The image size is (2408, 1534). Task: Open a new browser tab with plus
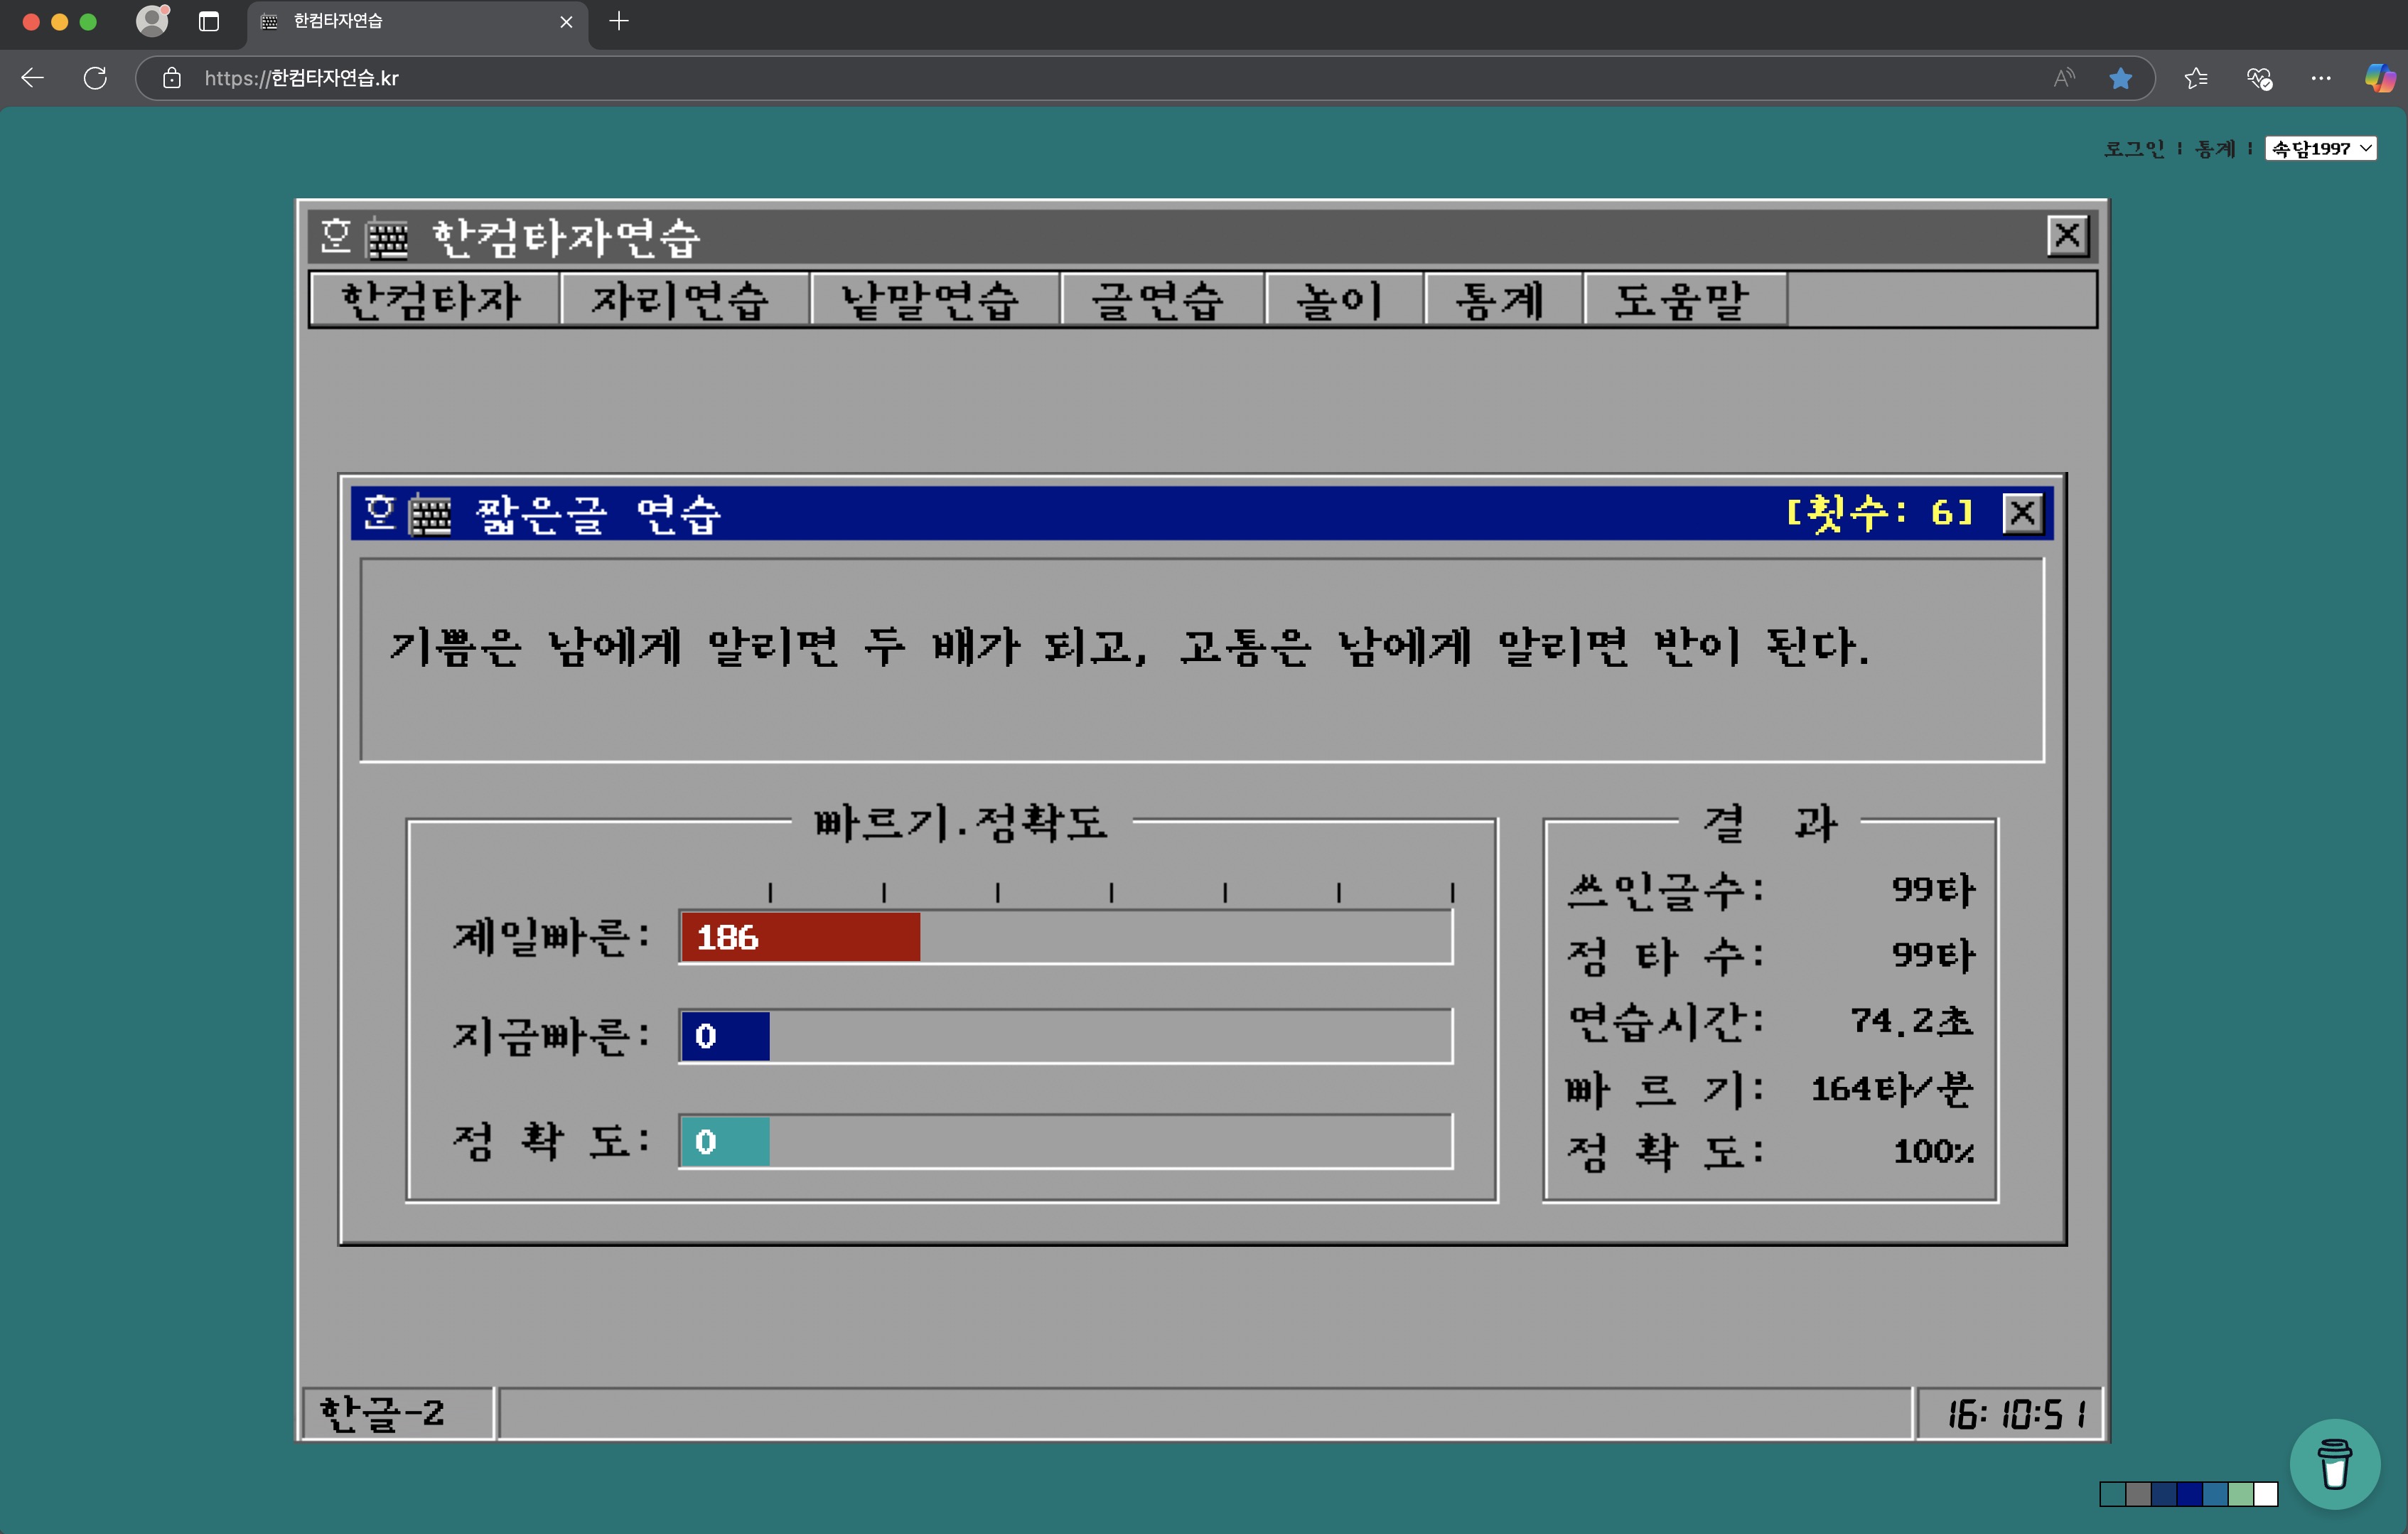[x=619, y=21]
